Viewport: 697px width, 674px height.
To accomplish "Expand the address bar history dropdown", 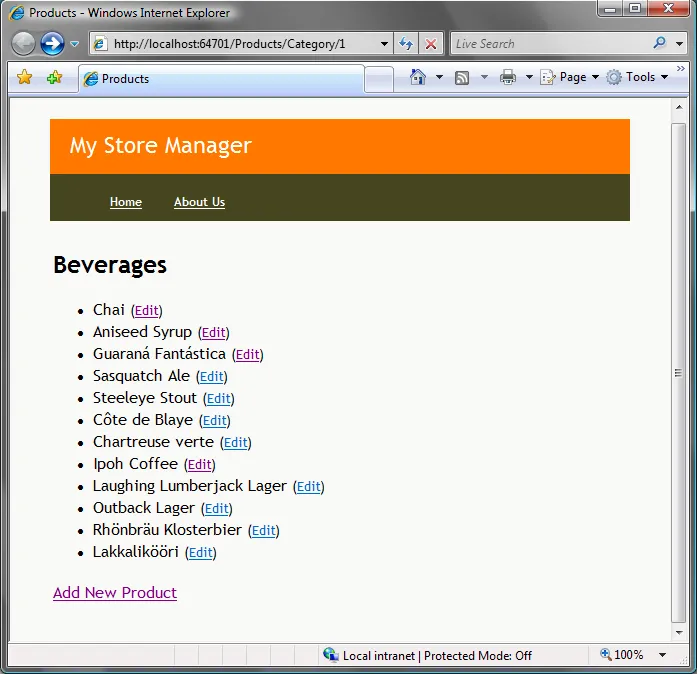I will click(385, 44).
